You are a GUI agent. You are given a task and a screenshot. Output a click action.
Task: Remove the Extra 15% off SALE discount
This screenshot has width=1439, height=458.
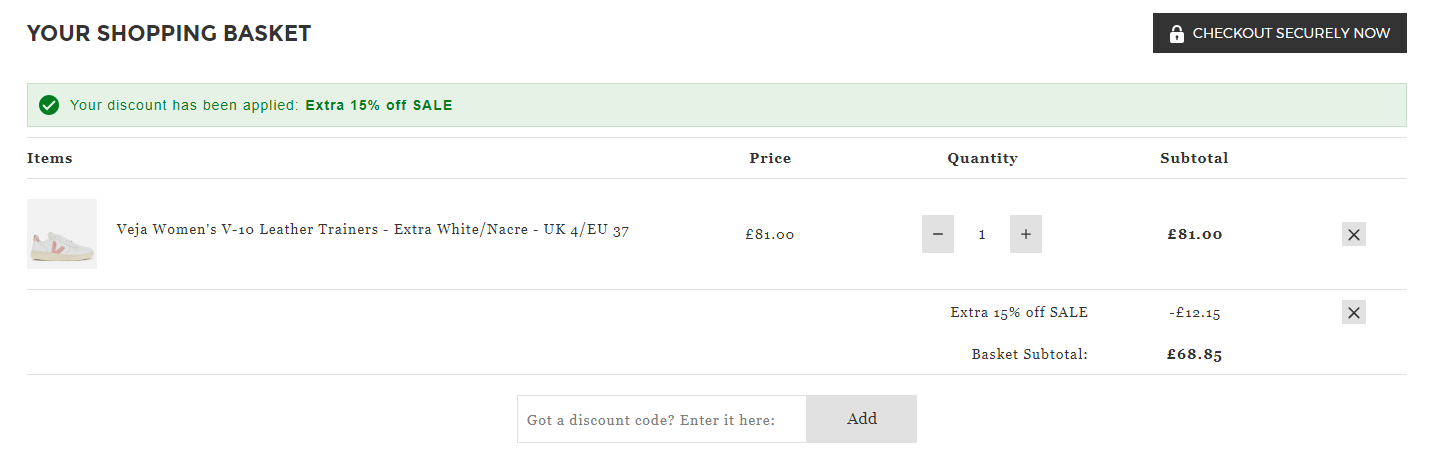pyautogui.click(x=1354, y=312)
